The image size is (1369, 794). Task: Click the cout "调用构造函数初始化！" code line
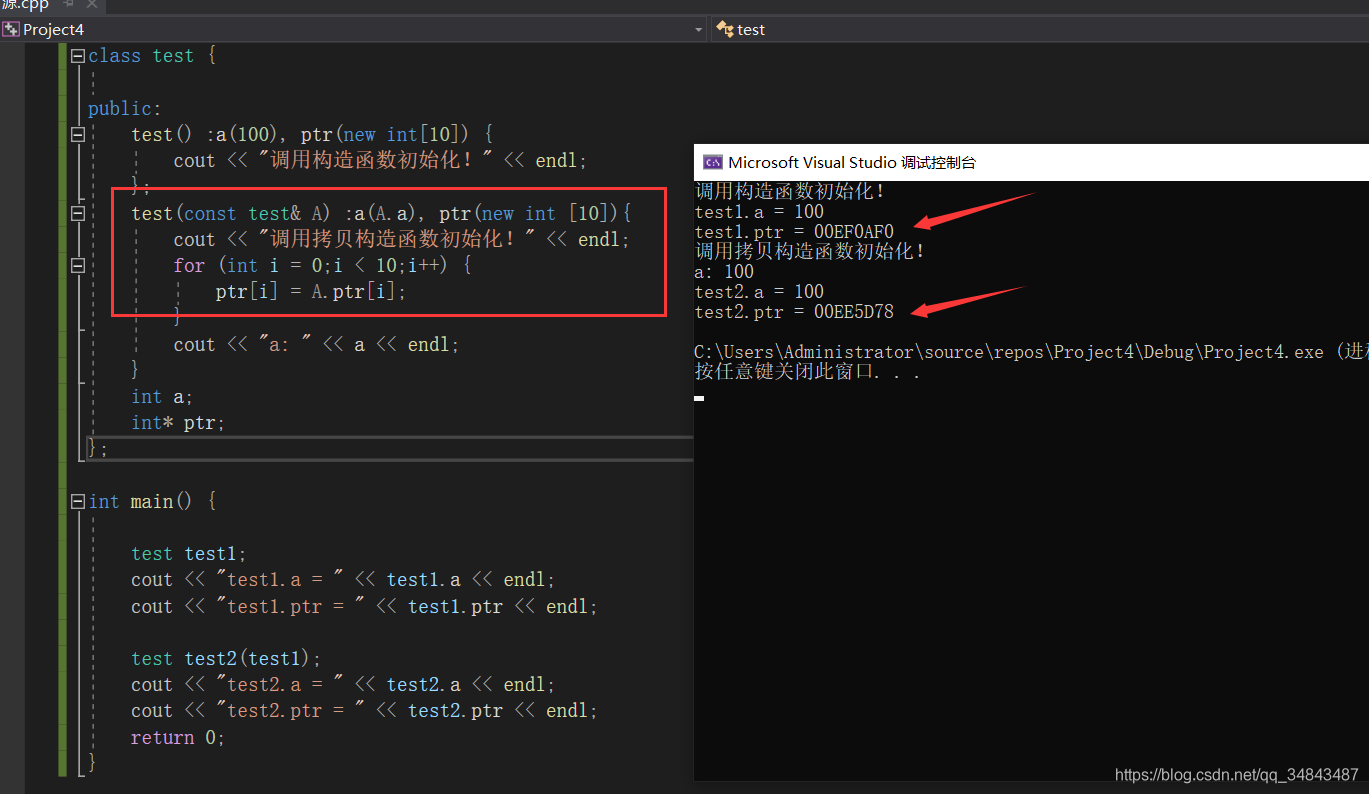coord(380,160)
